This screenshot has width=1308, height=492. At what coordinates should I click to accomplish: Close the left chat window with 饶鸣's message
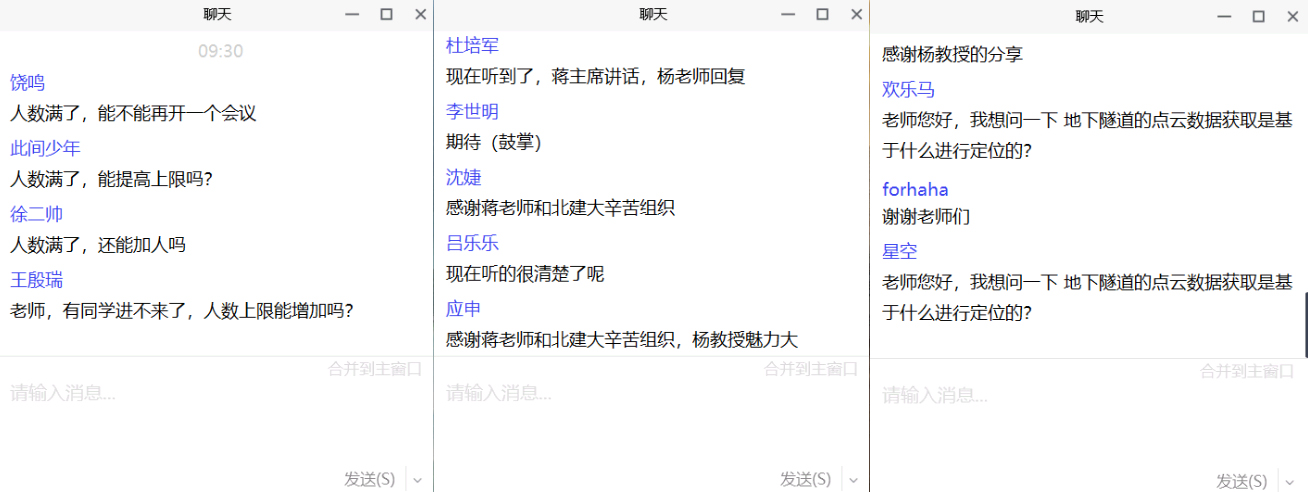[421, 14]
